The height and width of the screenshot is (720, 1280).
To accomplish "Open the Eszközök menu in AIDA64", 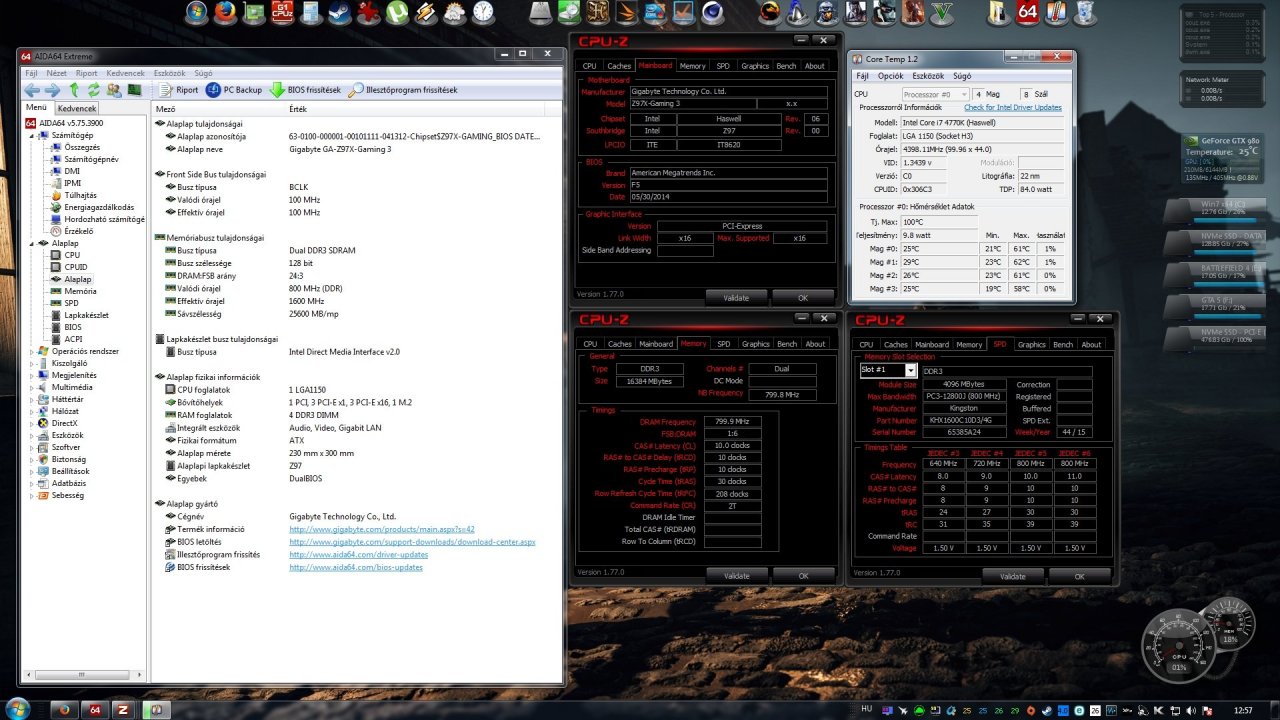I will (x=169, y=73).
